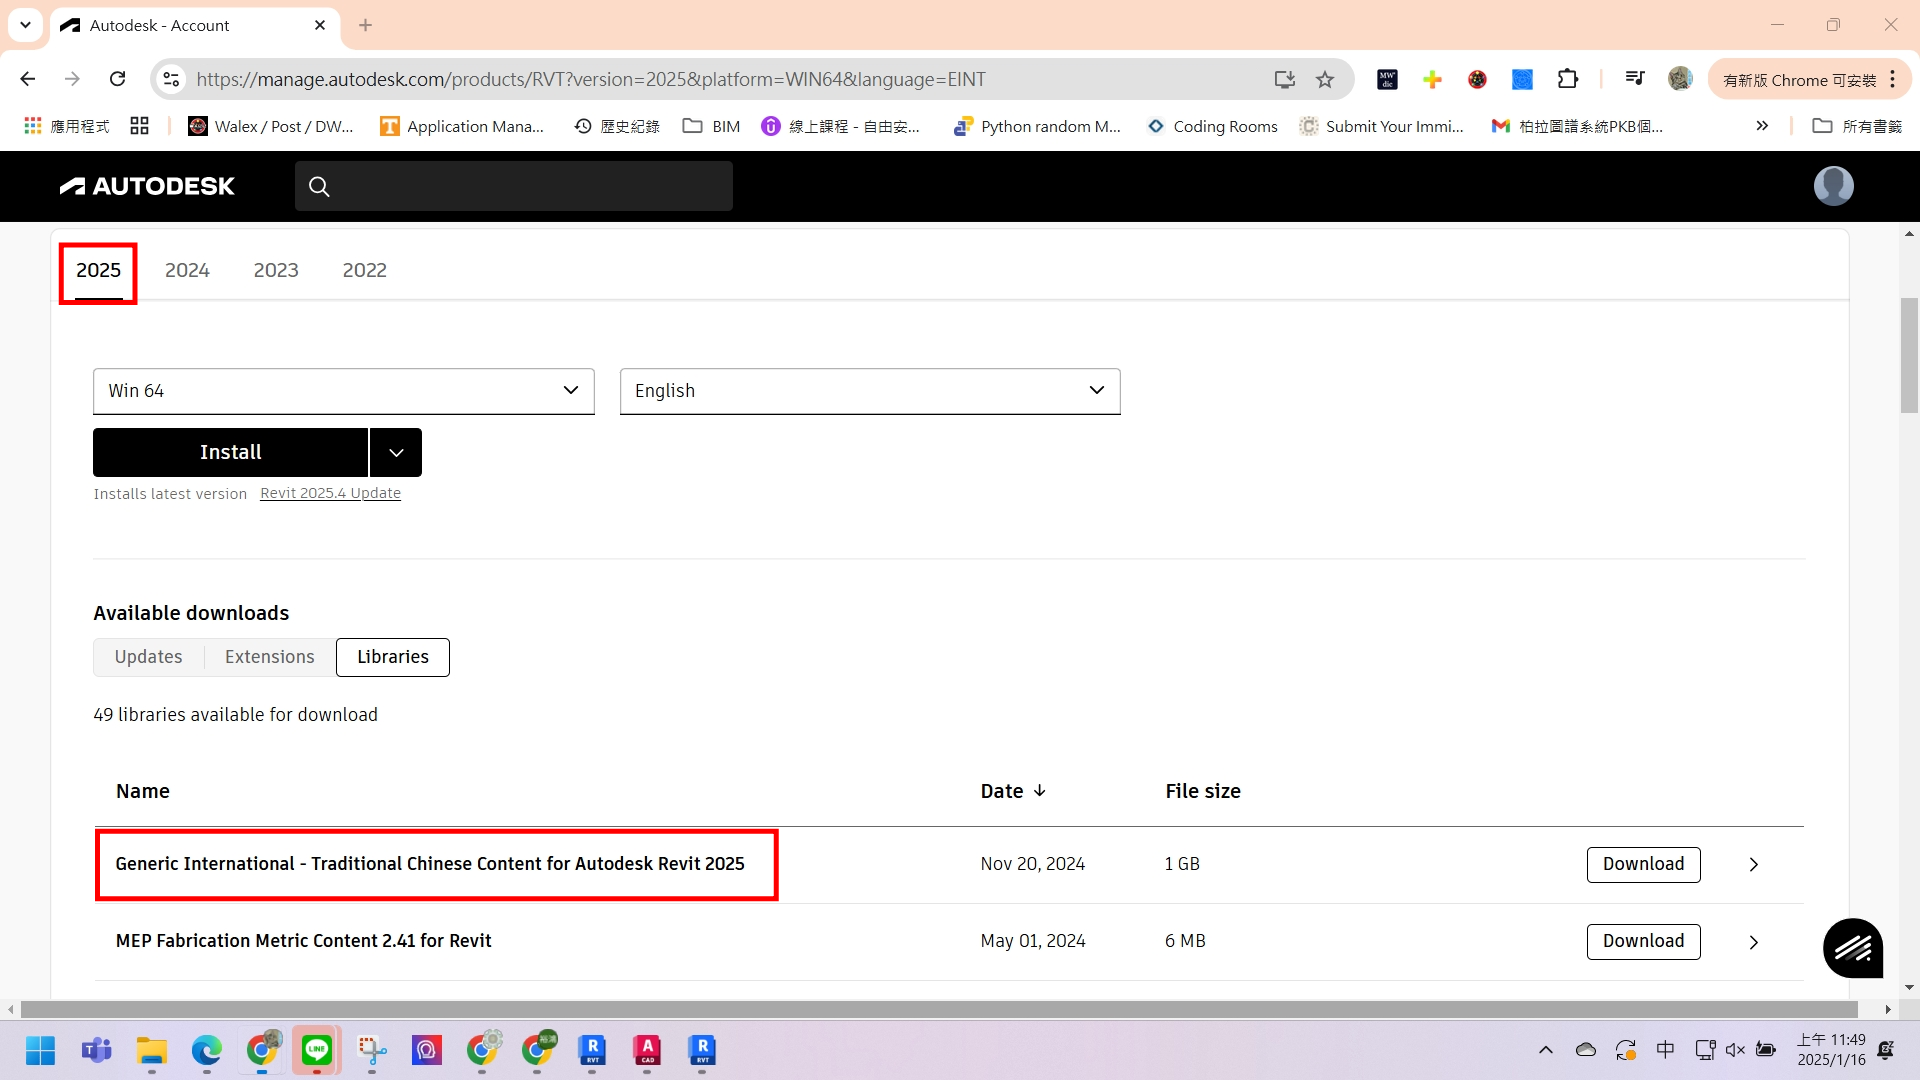Click the Autodesk search input field
1920x1080 pixels.
[x=514, y=186]
